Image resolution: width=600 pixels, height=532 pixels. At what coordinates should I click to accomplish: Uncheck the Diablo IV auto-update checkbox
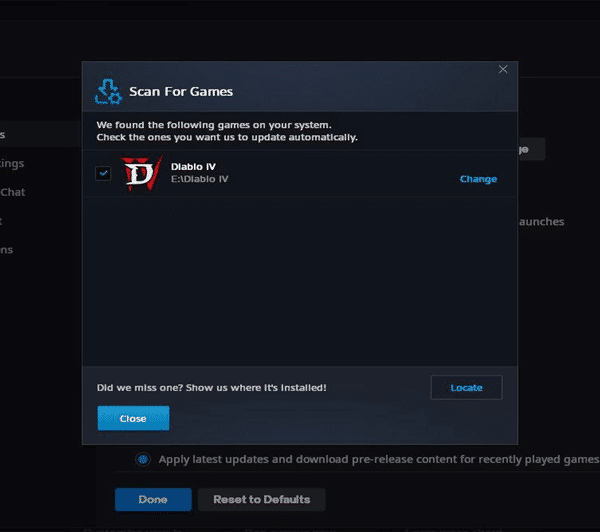pyautogui.click(x=103, y=173)
